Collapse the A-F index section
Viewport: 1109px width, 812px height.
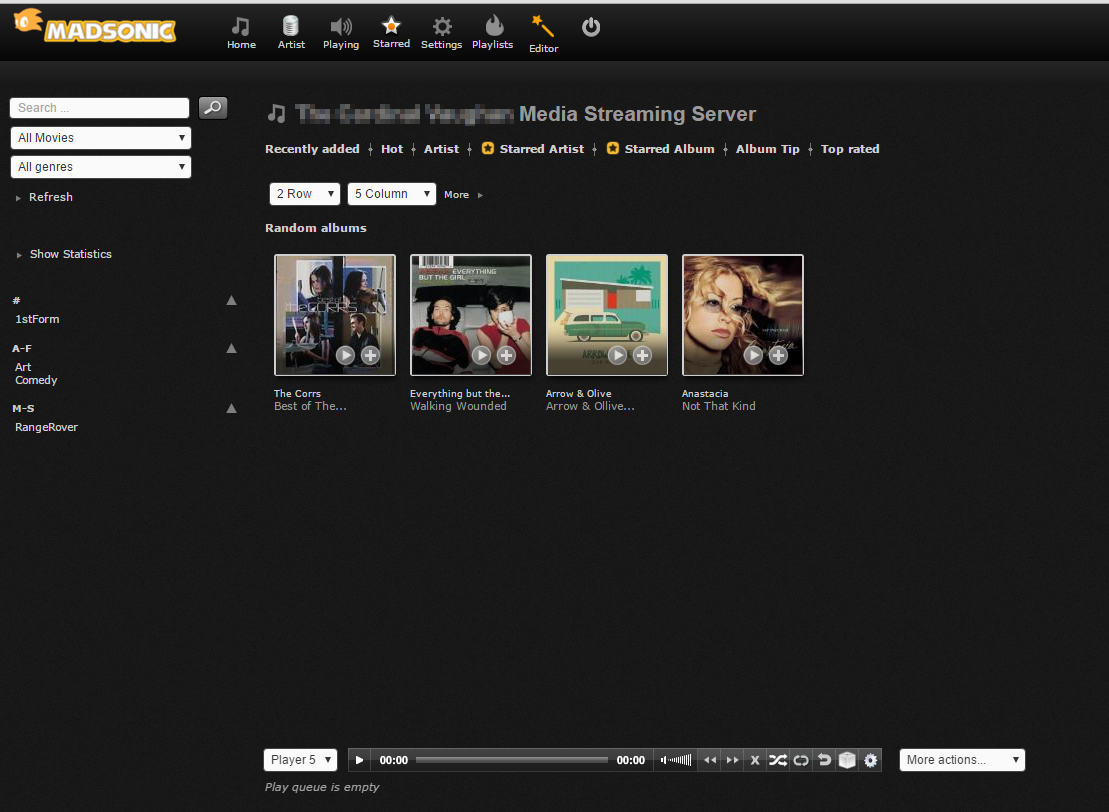tap(231, 348)
